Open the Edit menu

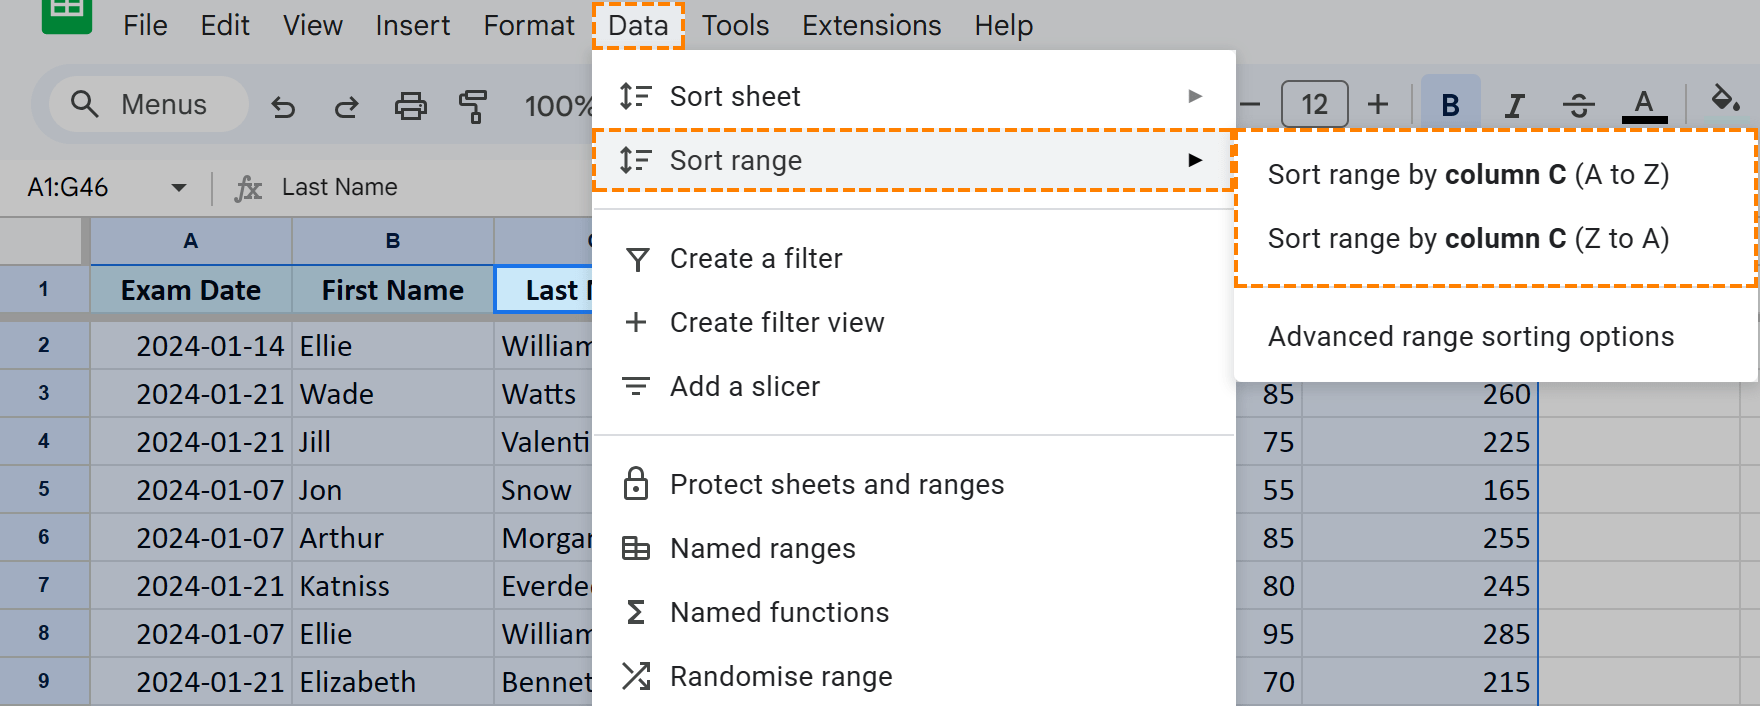(x=225, y=25)
